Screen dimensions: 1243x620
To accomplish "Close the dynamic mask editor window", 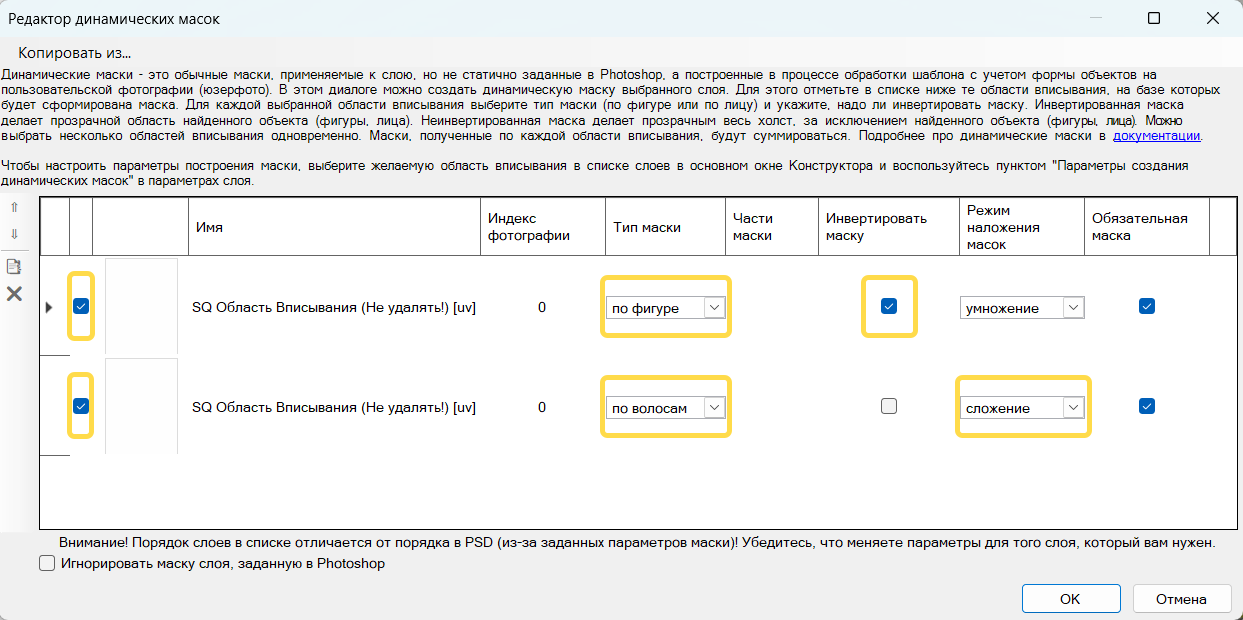I will pos(1212,18).
